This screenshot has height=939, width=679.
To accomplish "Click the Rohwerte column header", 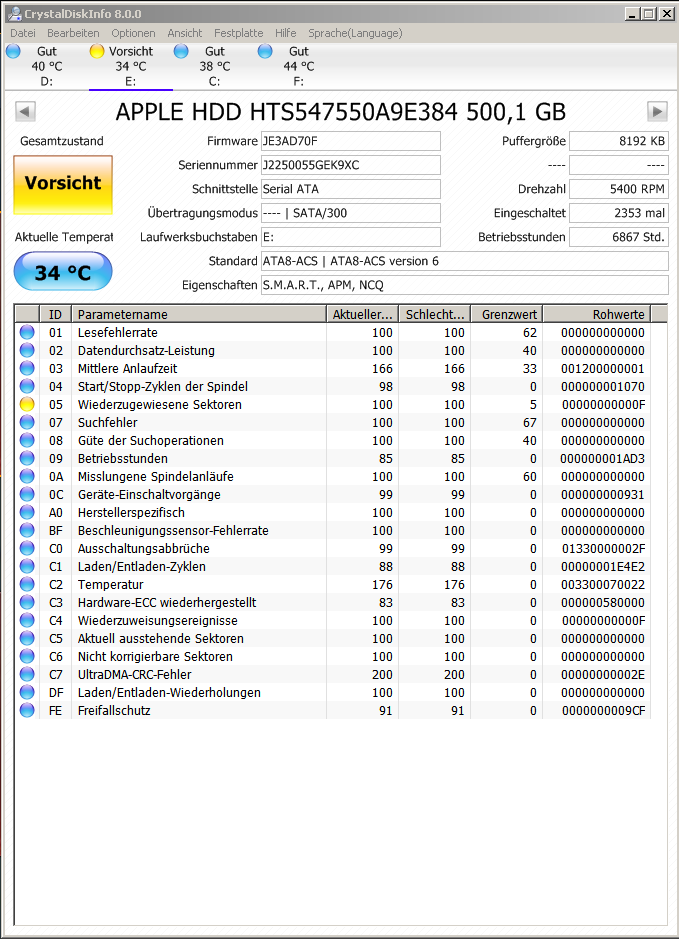I will pos(596,314).
